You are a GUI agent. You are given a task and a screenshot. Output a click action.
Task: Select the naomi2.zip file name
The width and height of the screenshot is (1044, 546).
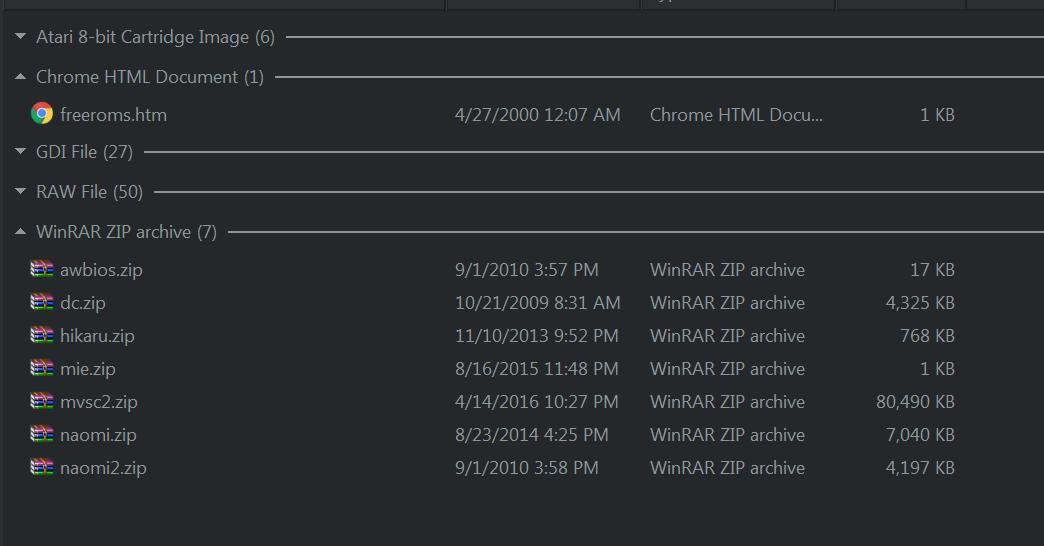(103, 468)
